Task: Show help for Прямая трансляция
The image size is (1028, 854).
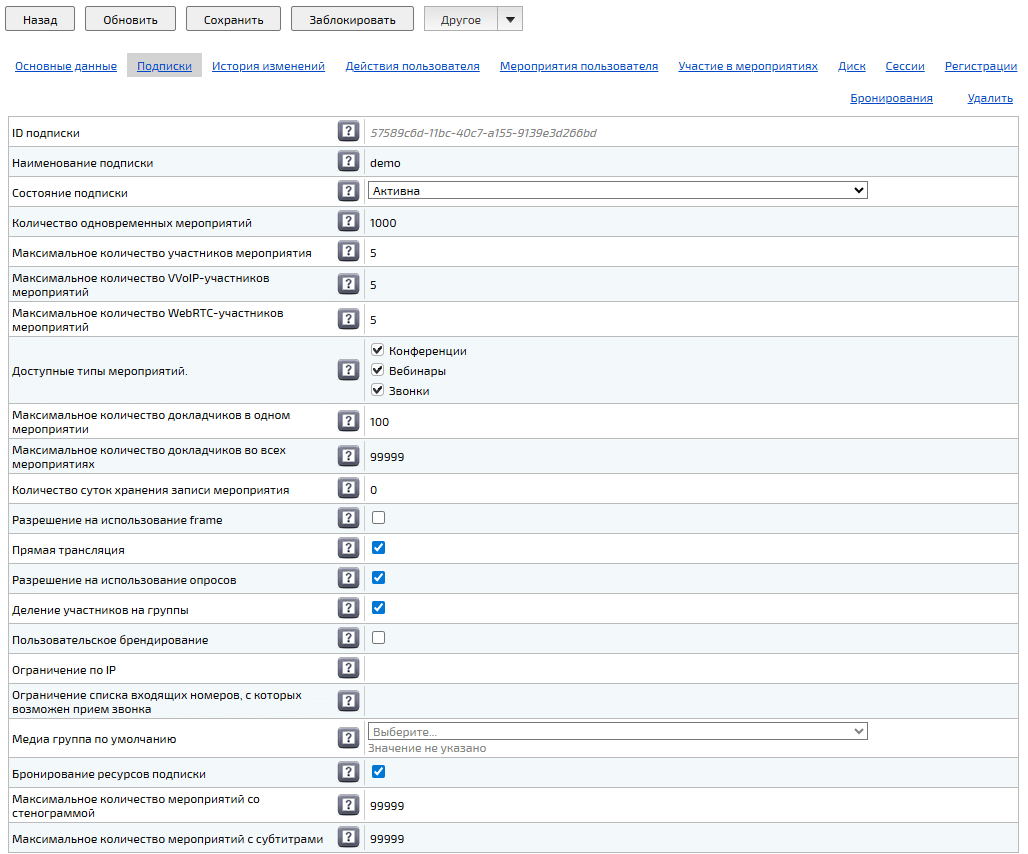Action: (x=348, y=548)
